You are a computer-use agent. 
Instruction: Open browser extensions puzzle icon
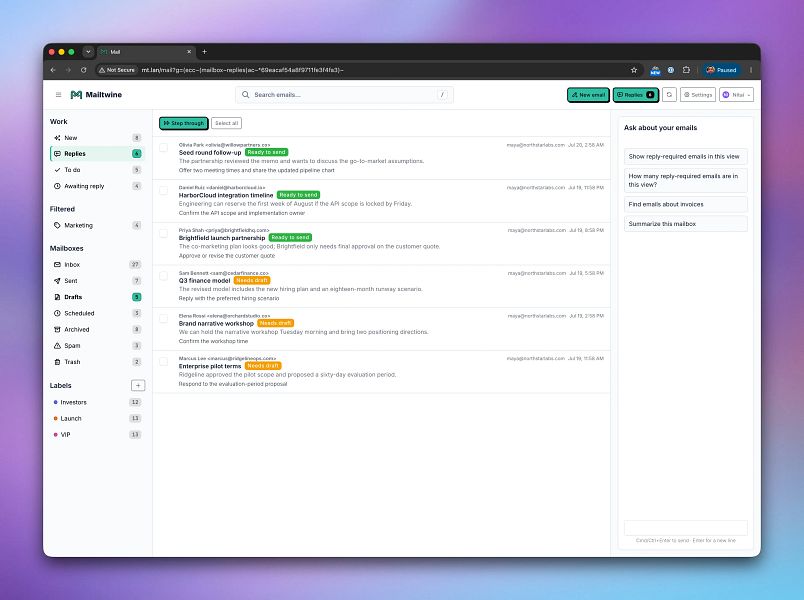tap(686, 70)
